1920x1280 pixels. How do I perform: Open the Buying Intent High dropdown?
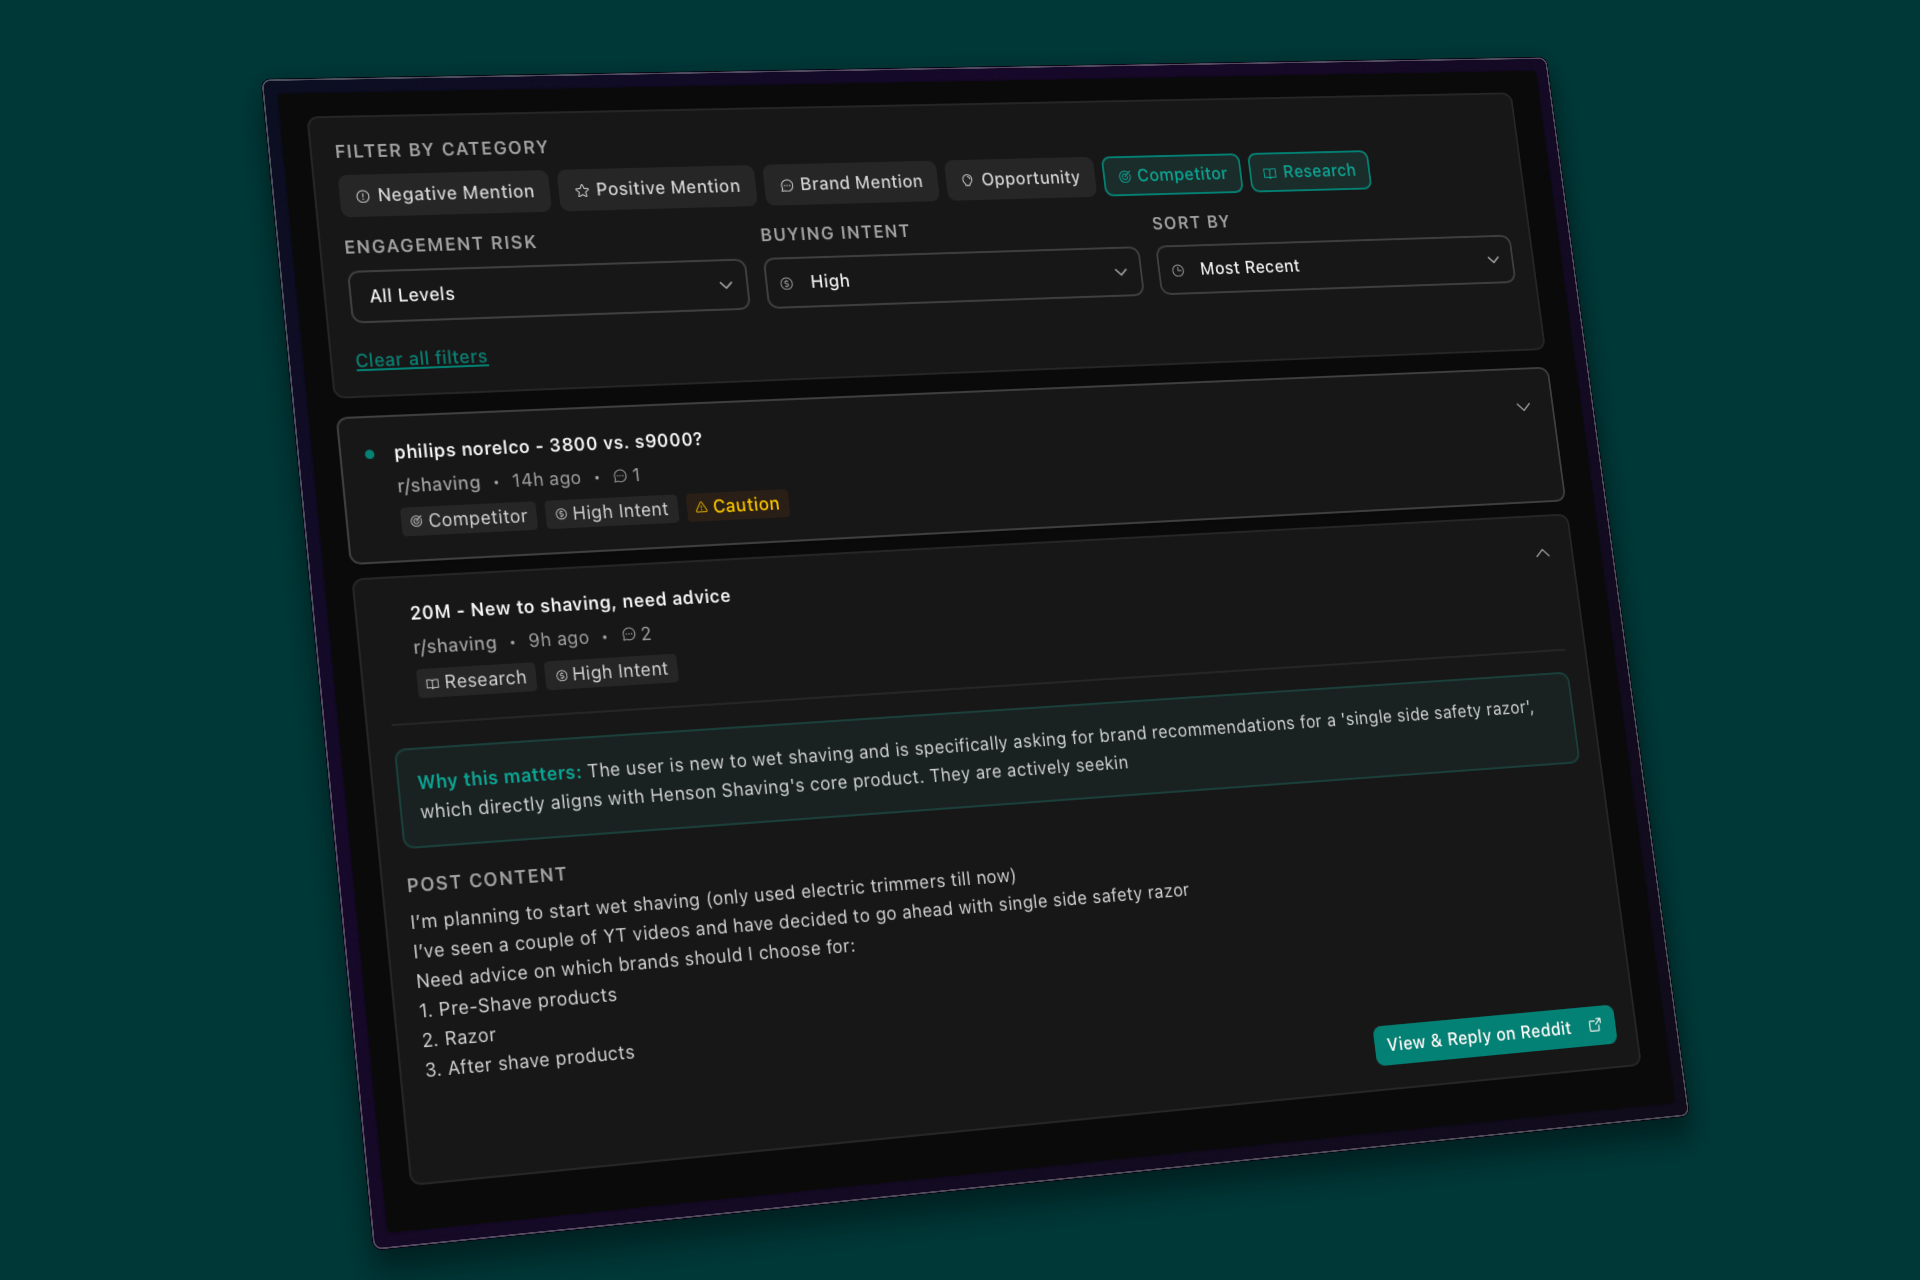pos(953,277)
